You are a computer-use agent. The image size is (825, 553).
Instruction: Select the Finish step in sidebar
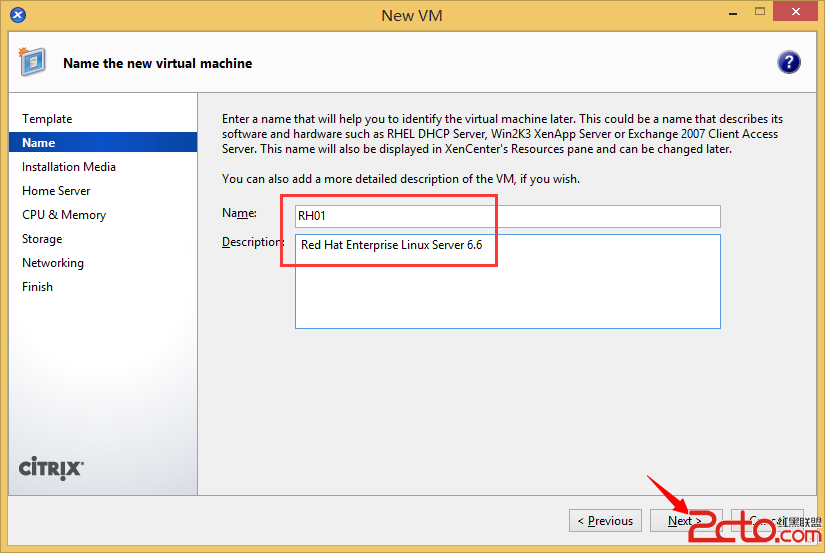(37, 287)
